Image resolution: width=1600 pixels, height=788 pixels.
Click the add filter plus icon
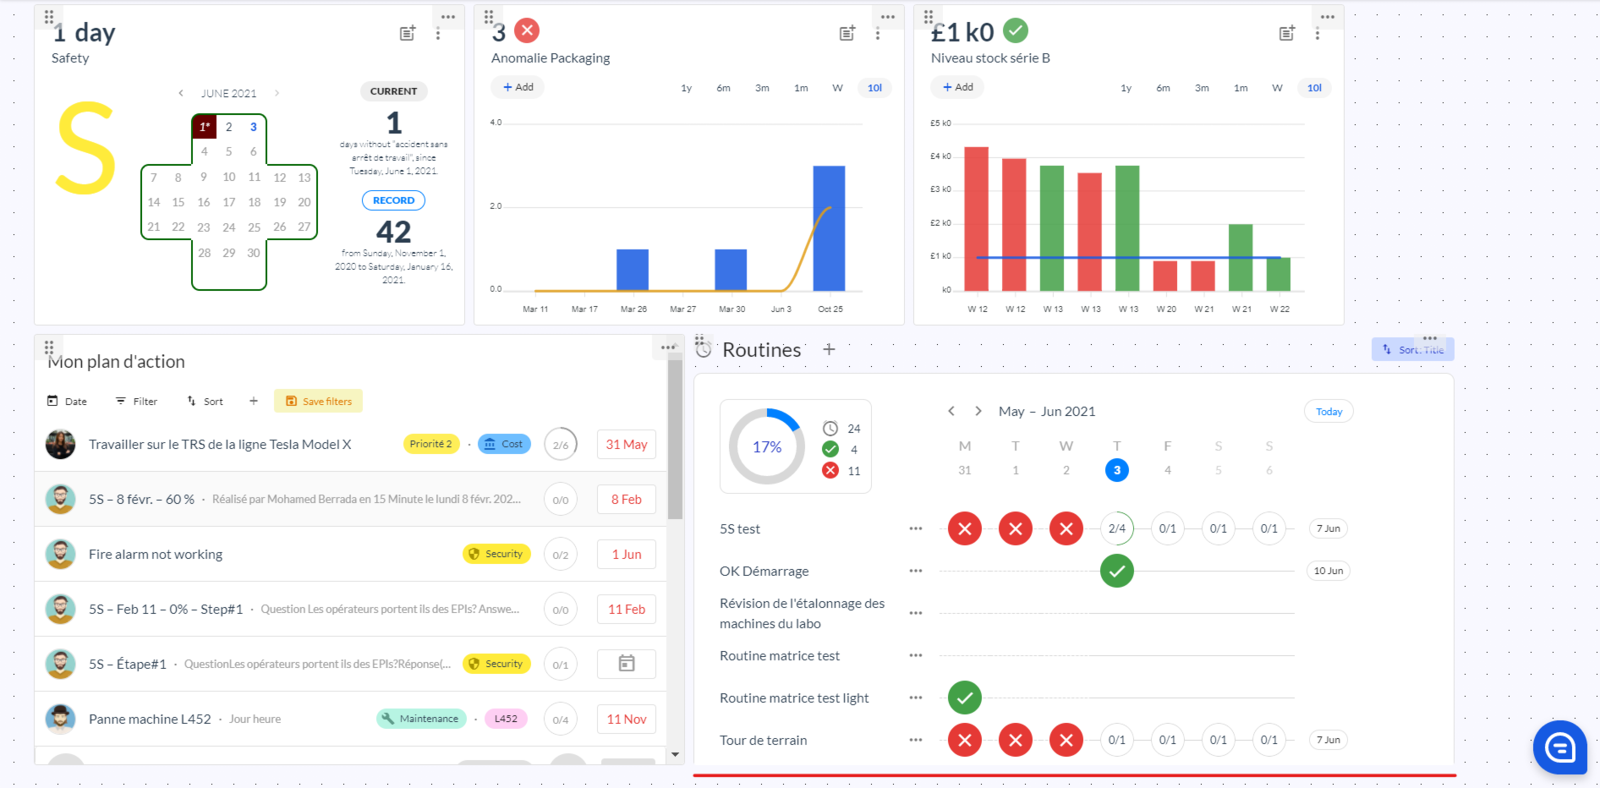click(x=253, y=401)
